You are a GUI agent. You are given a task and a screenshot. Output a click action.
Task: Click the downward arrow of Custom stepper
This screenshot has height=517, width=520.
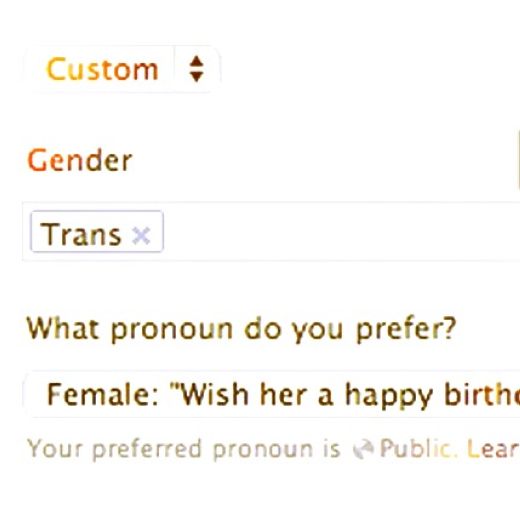click(196, 76)
